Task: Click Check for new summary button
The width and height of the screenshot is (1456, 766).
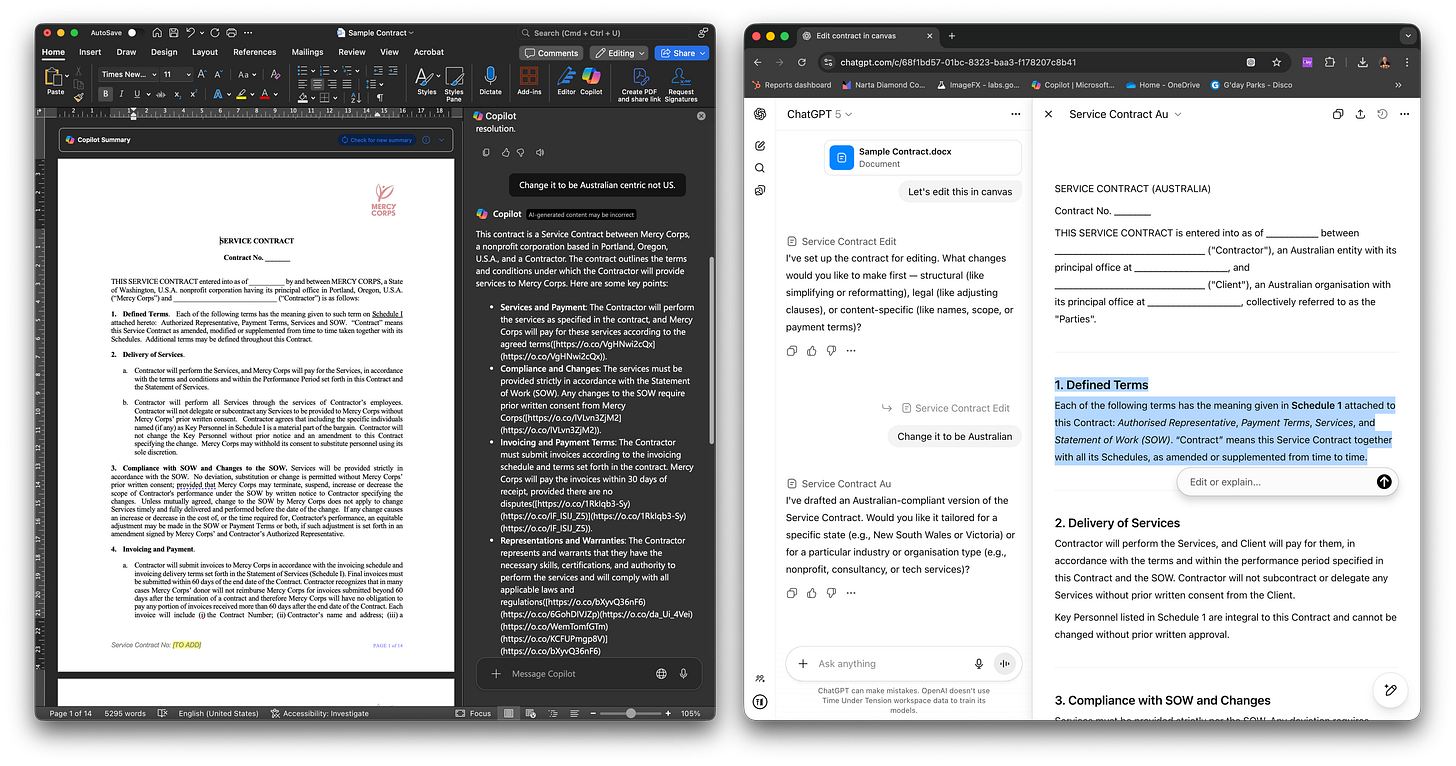Action: (x=376, y=140)
